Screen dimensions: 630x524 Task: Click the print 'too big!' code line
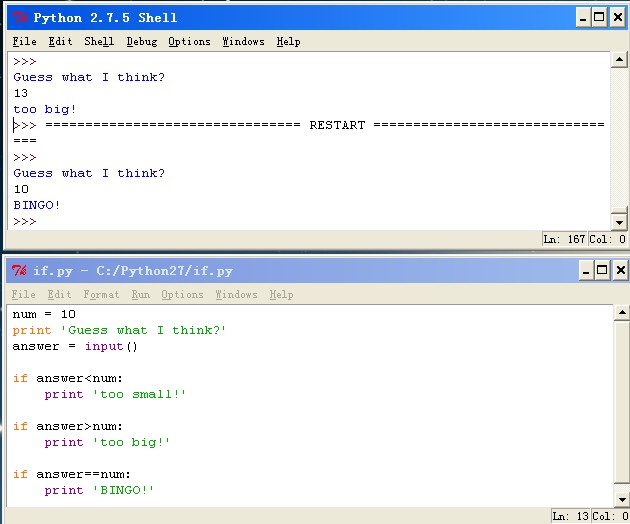pyautogui.click(x=107, y=442)
